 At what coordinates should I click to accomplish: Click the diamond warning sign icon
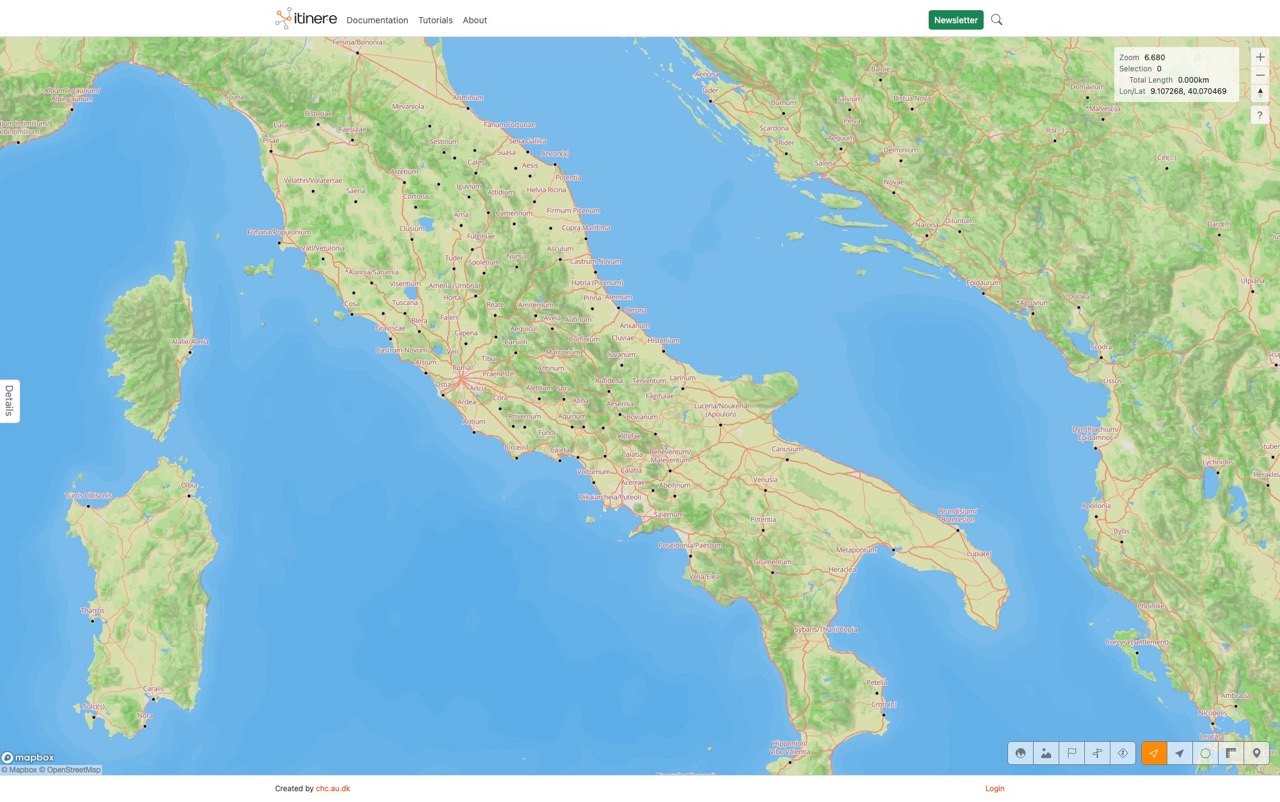(1123, 753)
